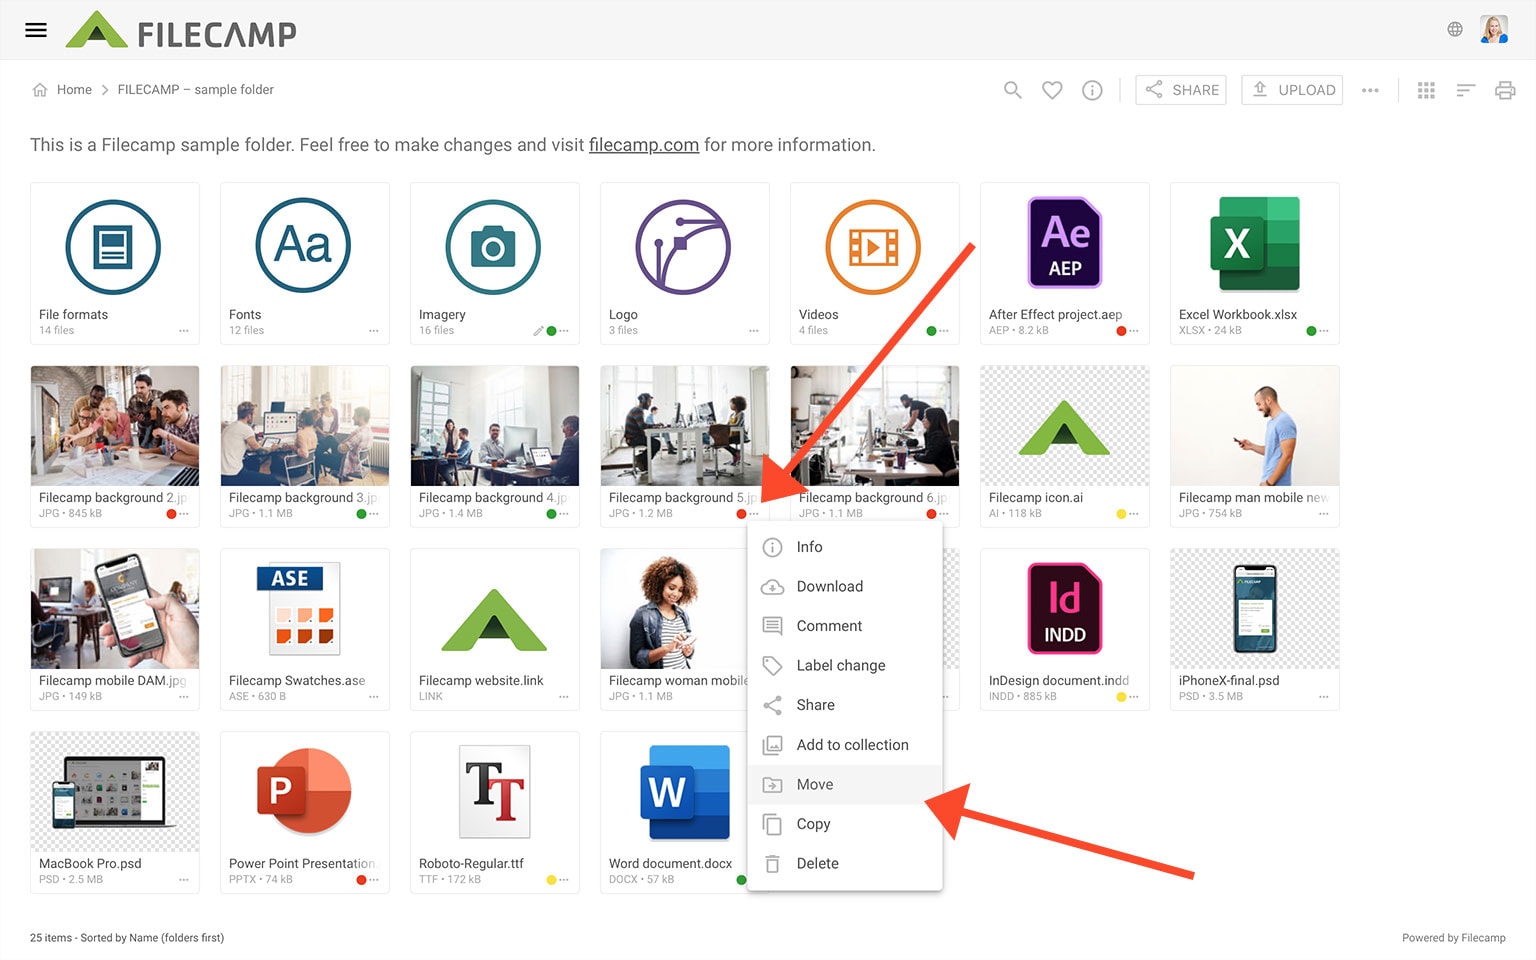
Task: Click the Imagery folder edit pencil icon
Action: pyautogui.click(x=538, y=331)
